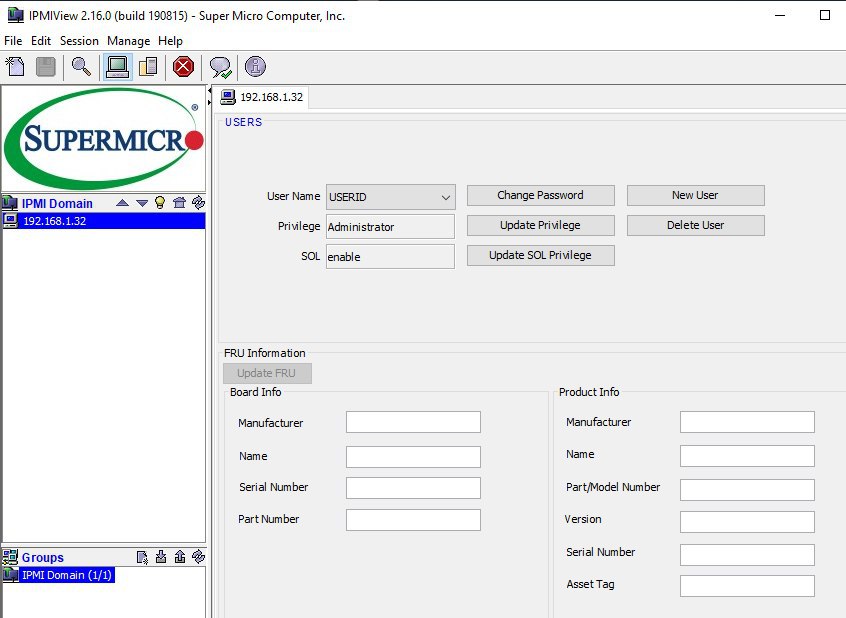Image resolution: width=846 pixels, height=618 pixels.
Task: Click the IPMI Domain header icon
Action: click(x=10, y=203)
